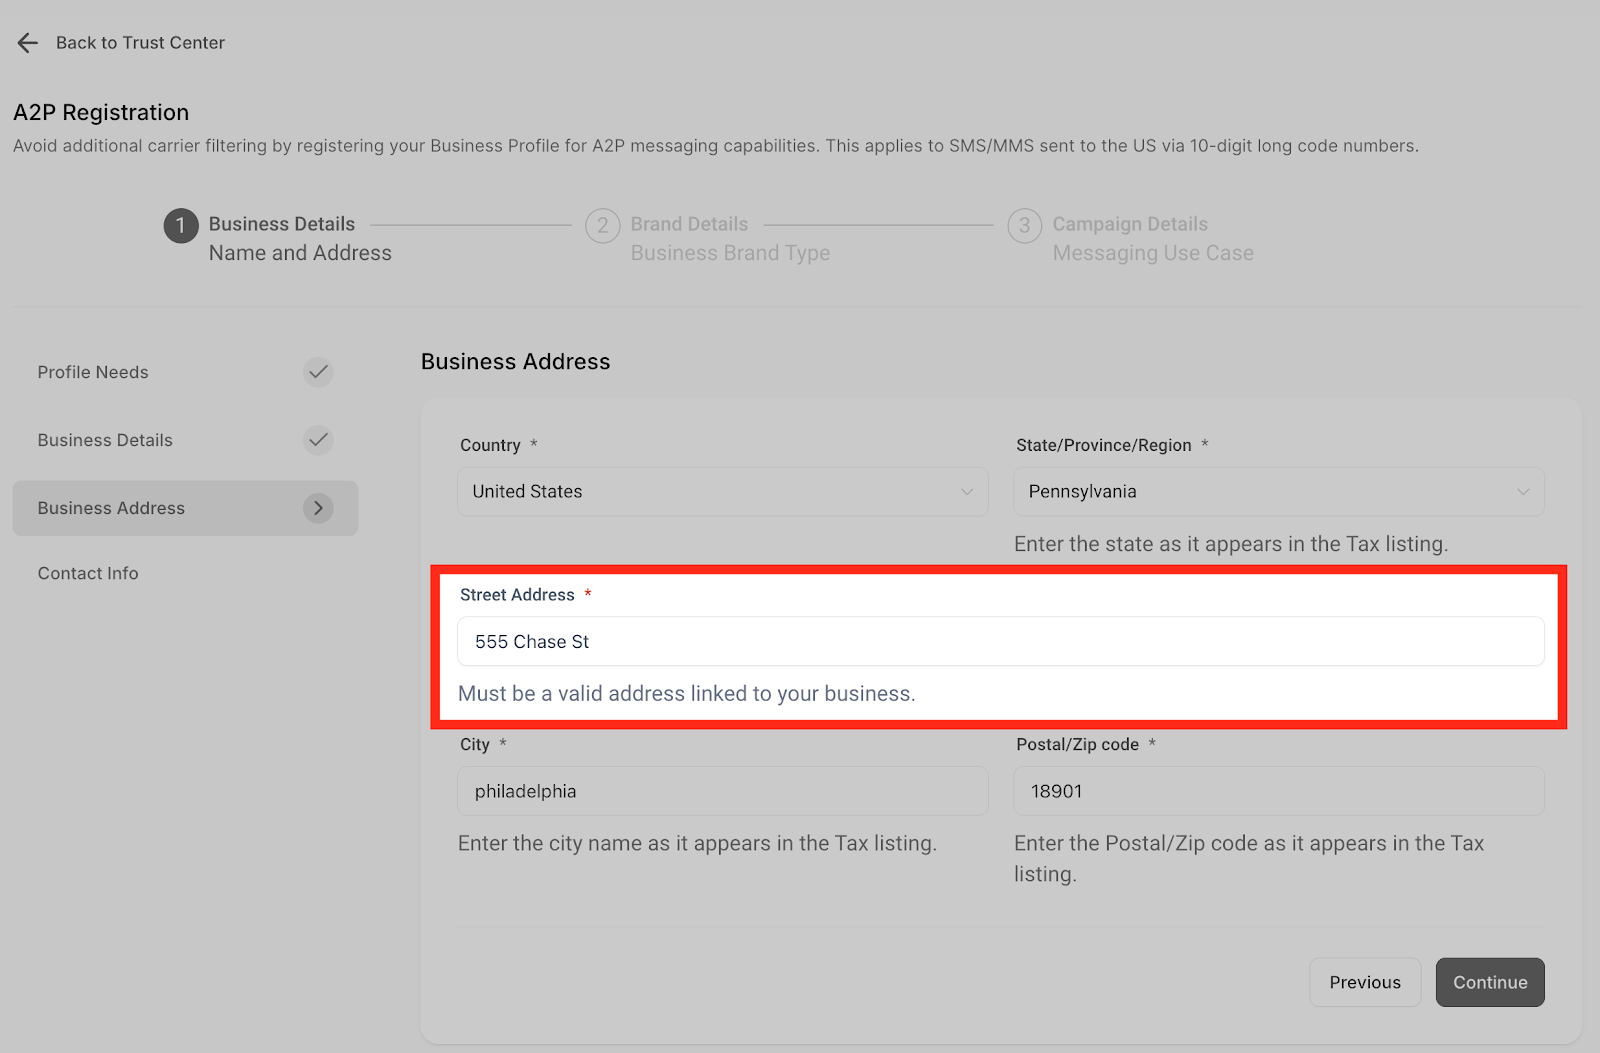Select step 2 circle Brand Details
Image resolution: width=1600 pixels, height=1053 pixels.
point(603,225)
